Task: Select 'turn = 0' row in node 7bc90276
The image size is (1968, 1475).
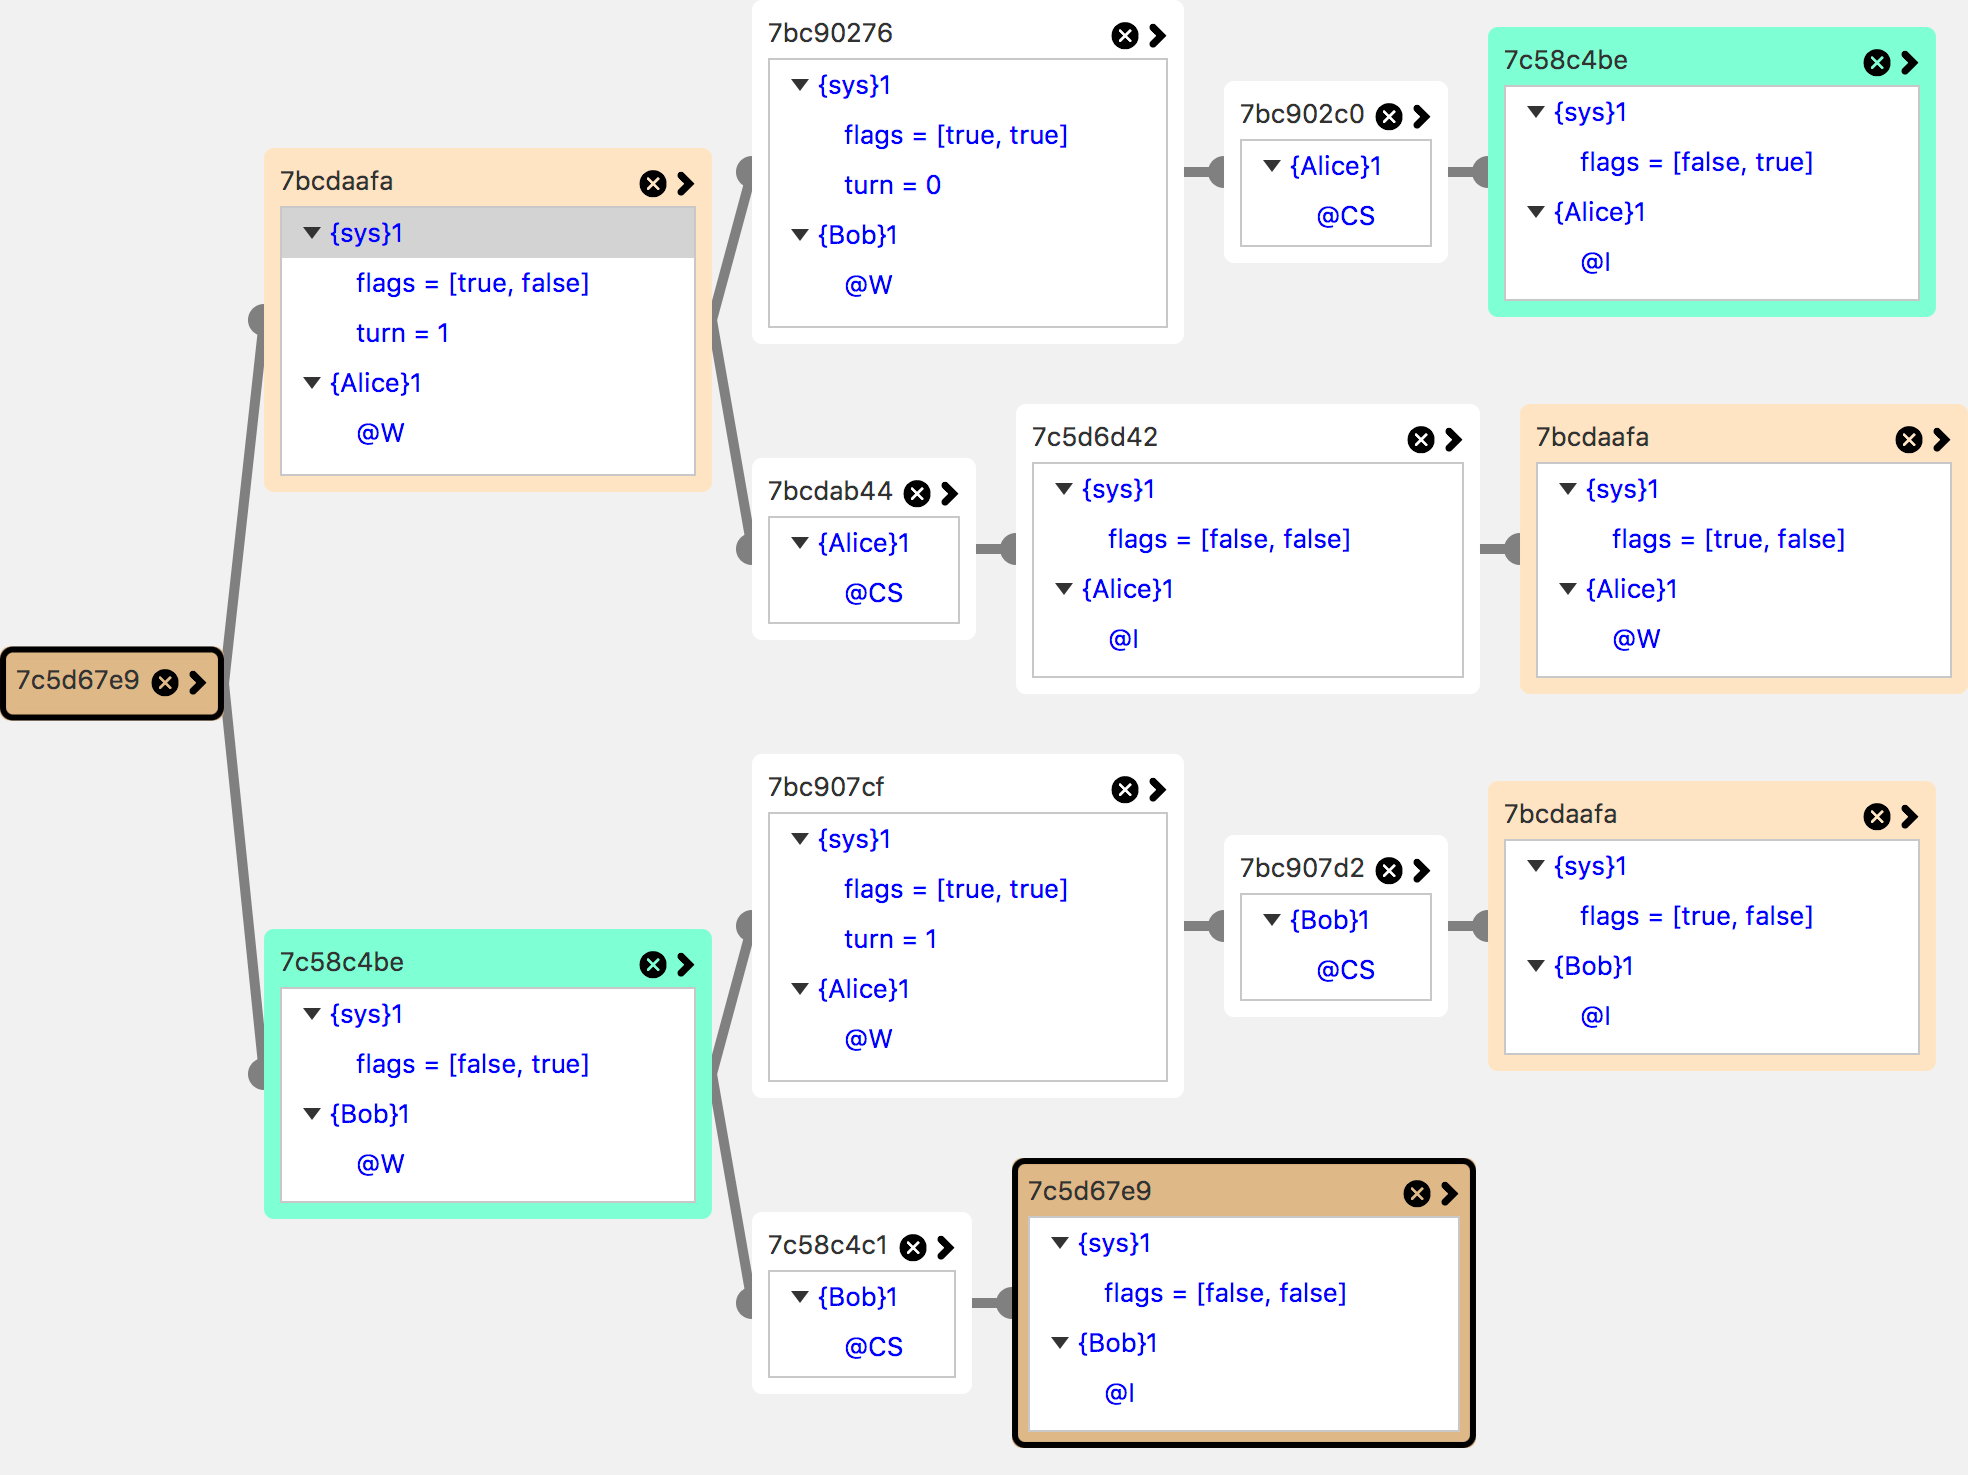Action: (968, 185)
